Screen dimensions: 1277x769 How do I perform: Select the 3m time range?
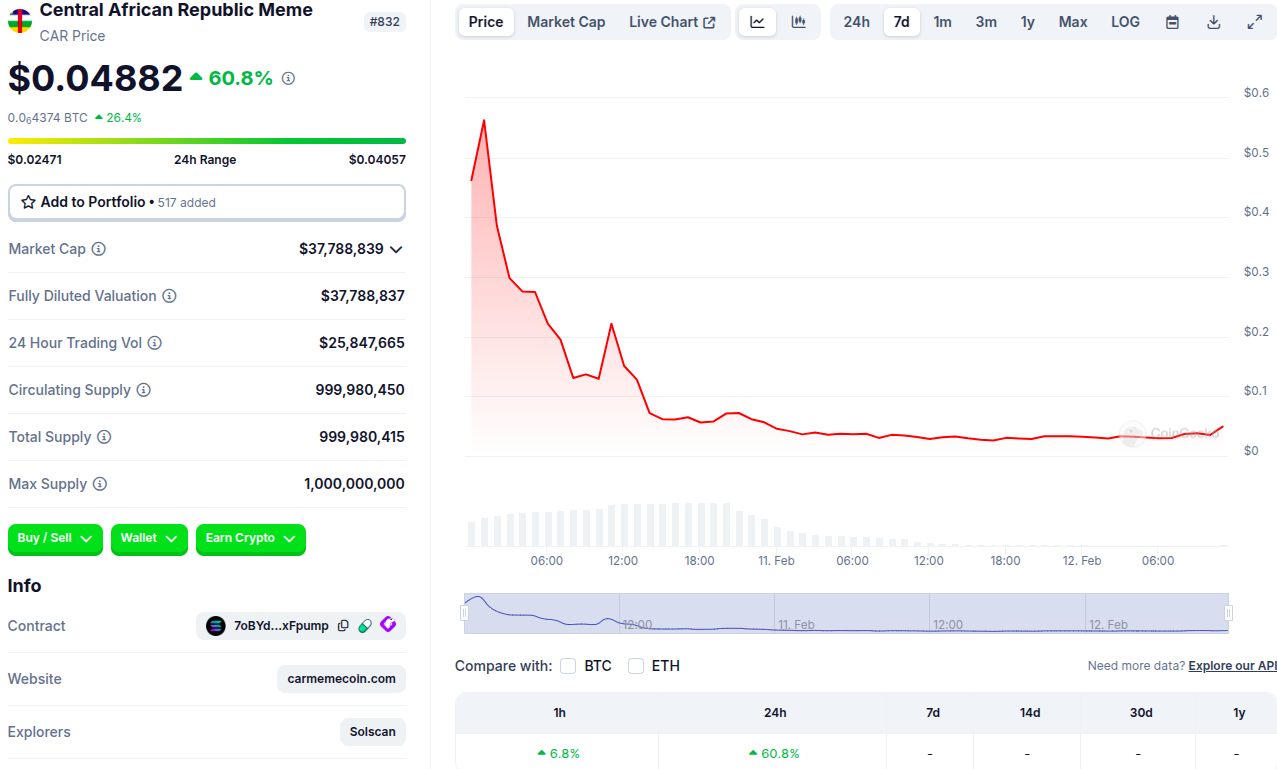(x=986, y=22)
